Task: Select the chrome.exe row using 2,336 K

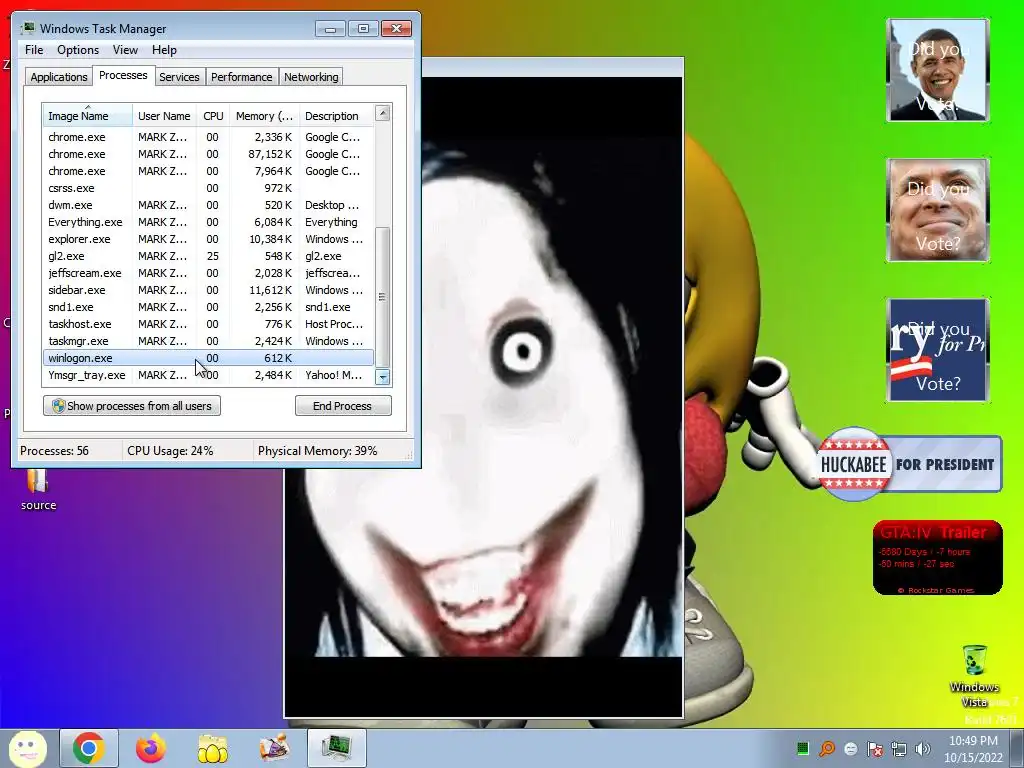Action: 208,137
